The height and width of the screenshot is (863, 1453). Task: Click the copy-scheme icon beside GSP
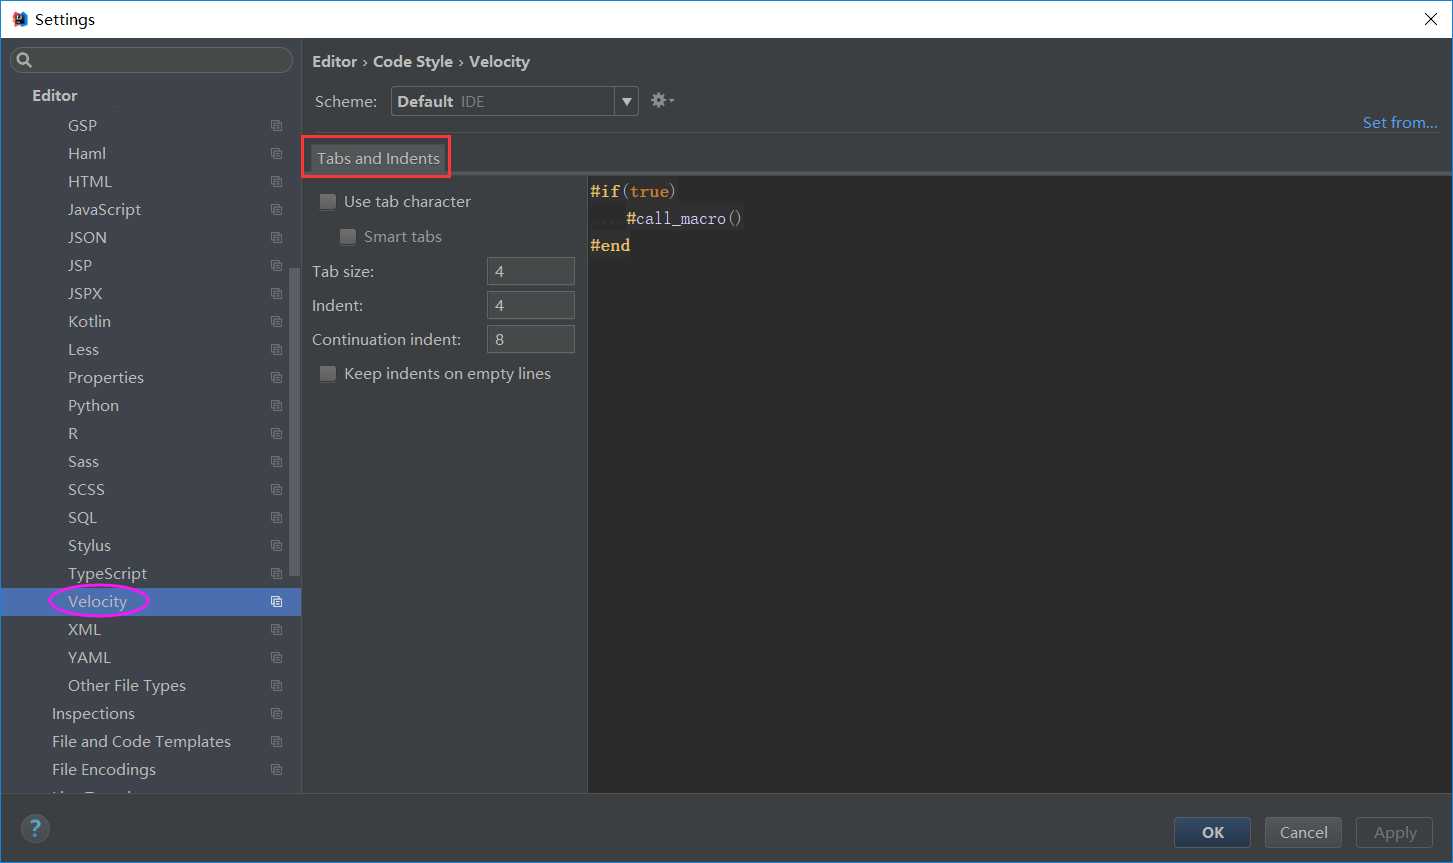(x=277, y=126)
